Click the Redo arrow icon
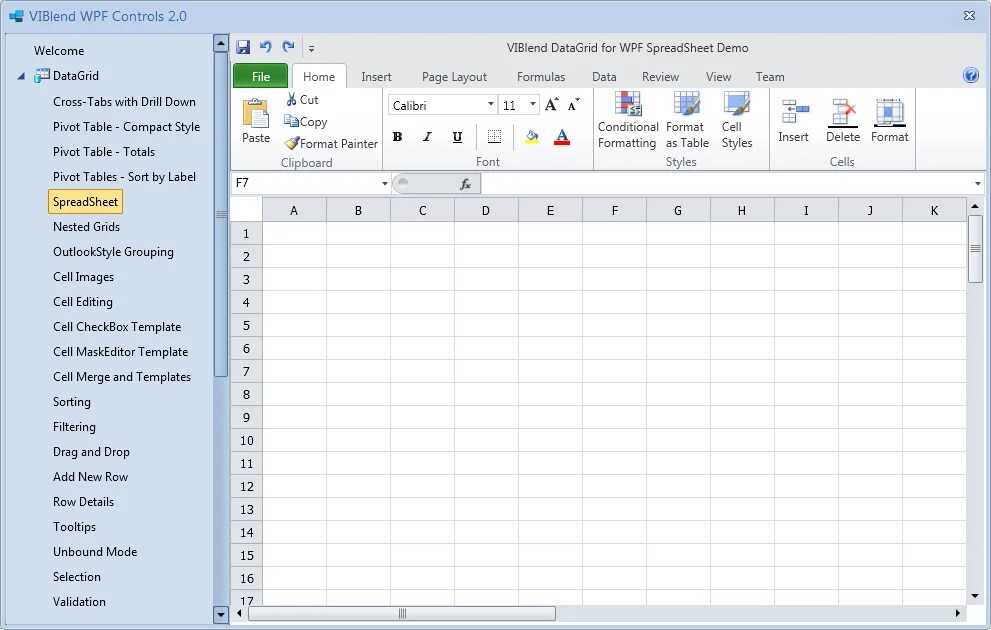The height and width of the screenshot is (630, 991). pos(288,47)
